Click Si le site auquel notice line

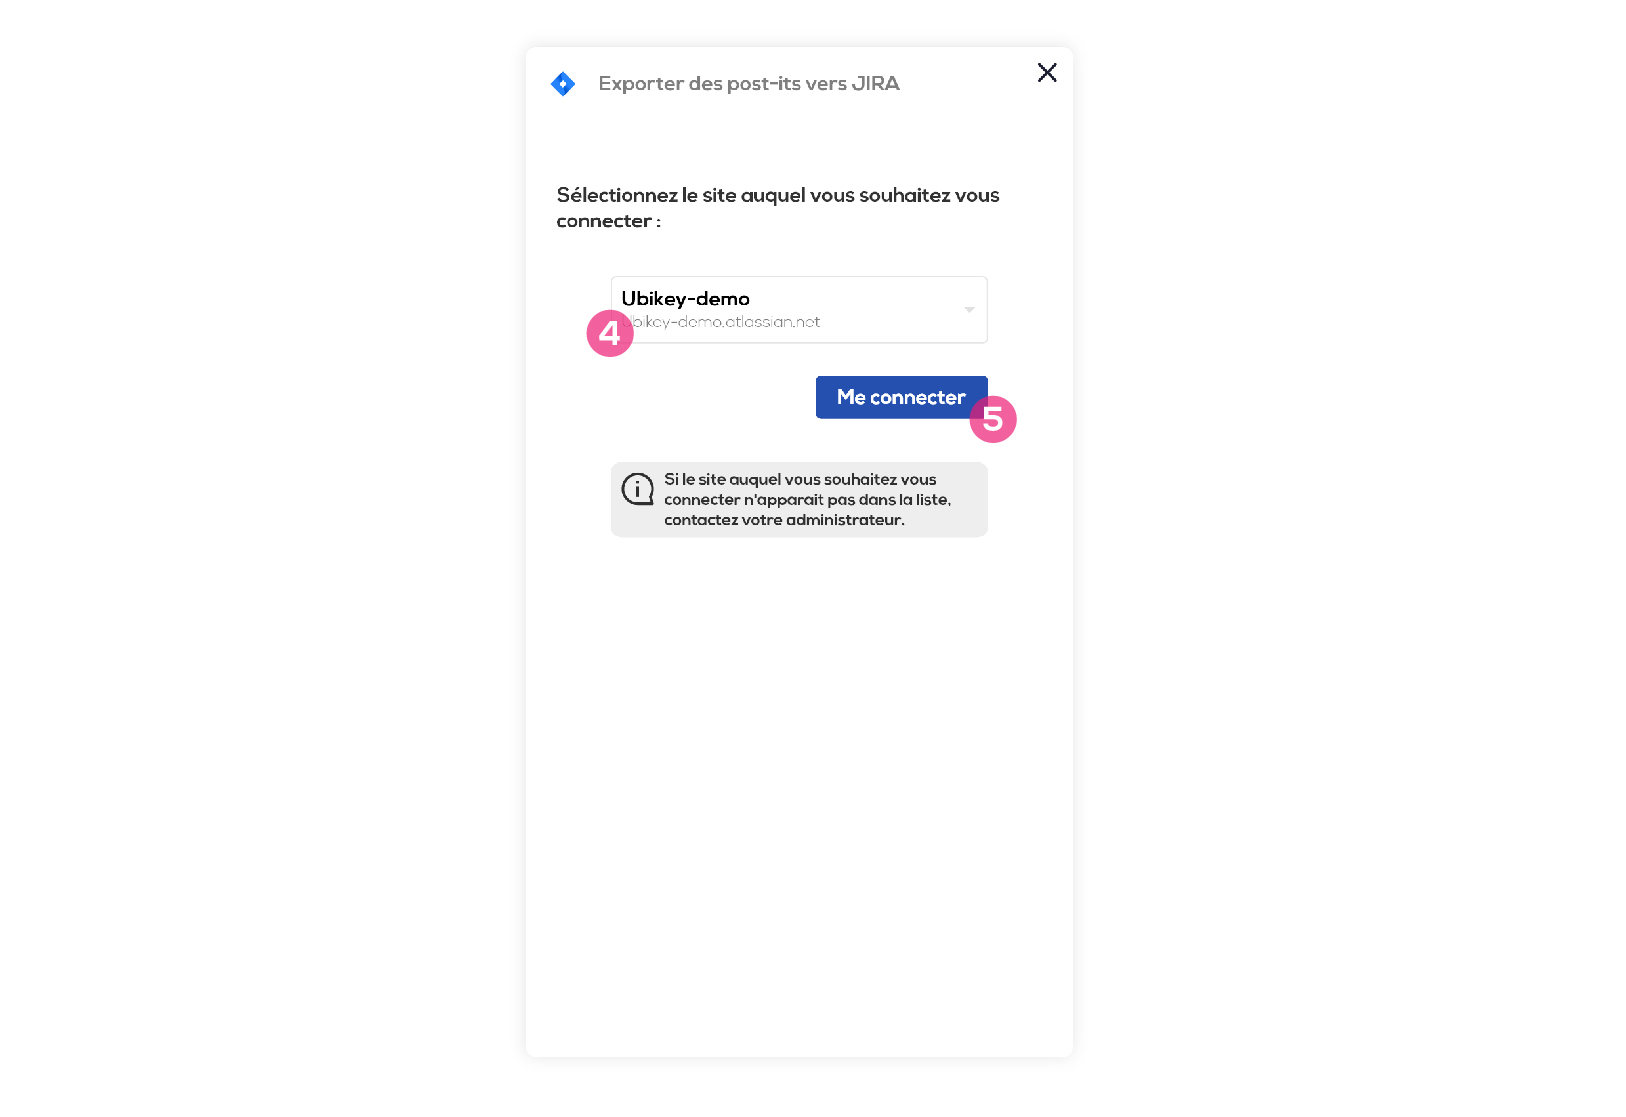[x=800, y=480]
